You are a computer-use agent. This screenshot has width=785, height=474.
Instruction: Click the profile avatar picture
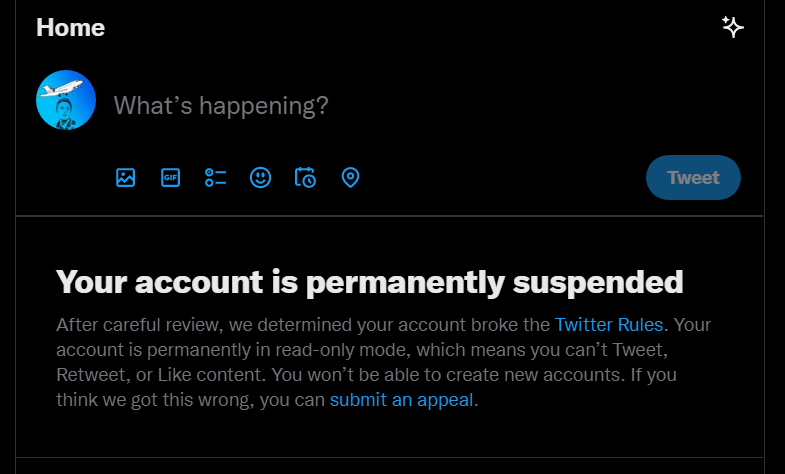(66, 100)
